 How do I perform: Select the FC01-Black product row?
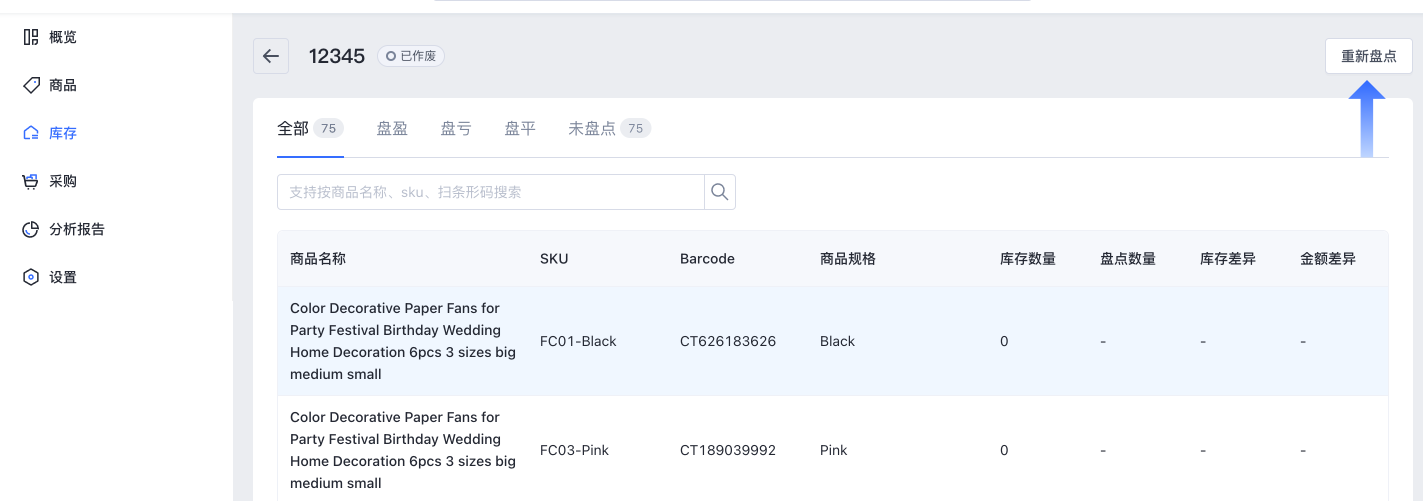(833, 341)
